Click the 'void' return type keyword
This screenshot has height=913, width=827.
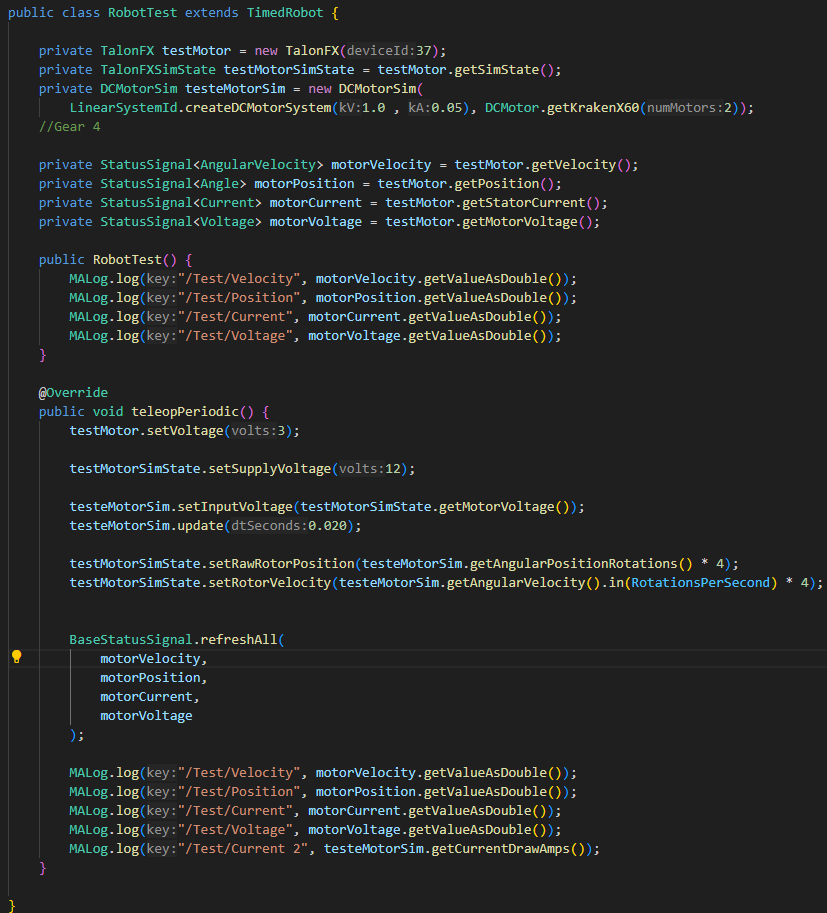[x=108, y=412]
